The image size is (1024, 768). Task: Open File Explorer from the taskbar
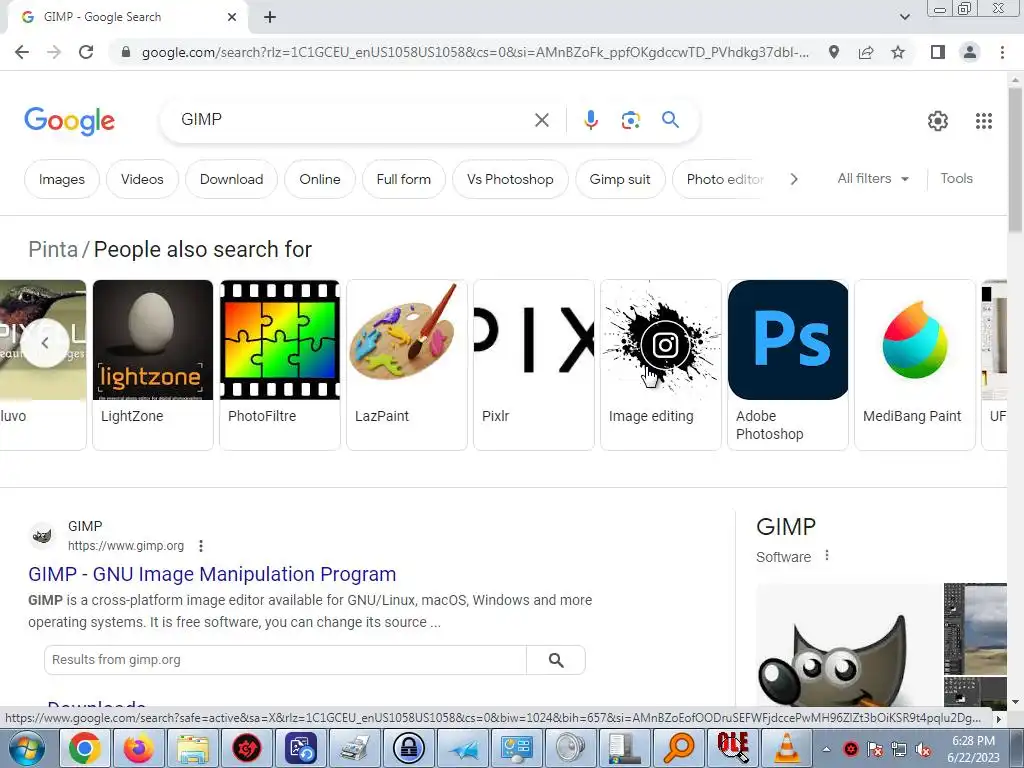193,748
